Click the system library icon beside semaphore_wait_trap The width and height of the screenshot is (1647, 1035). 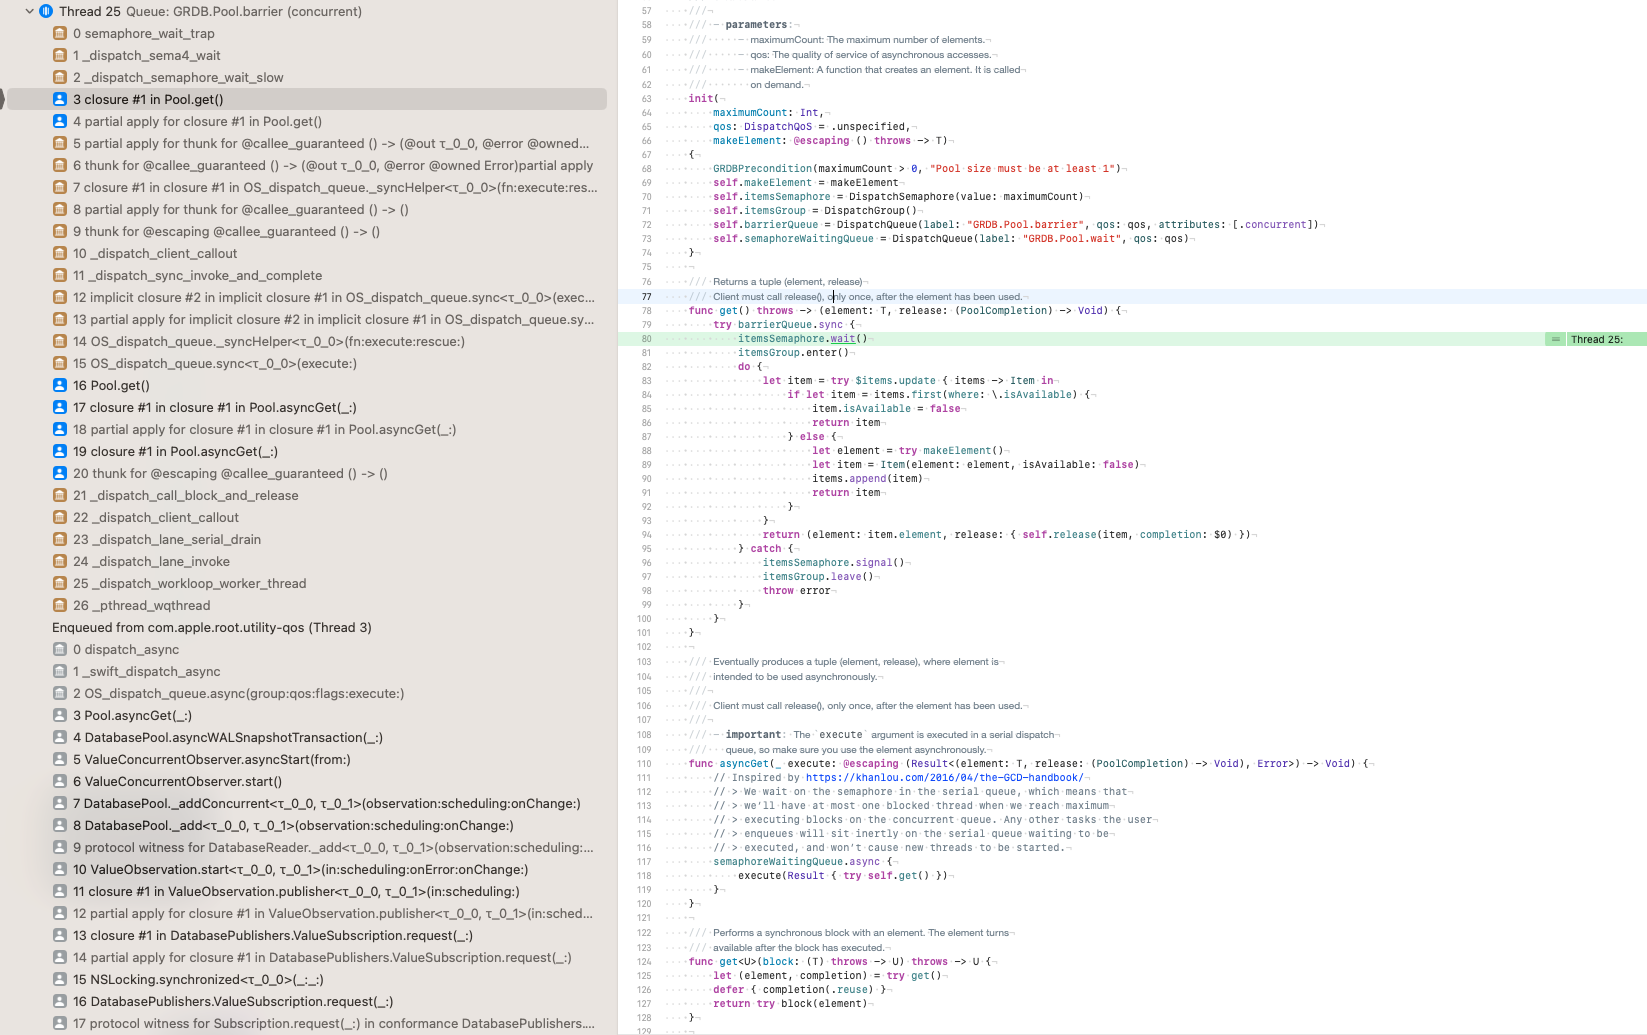tap(61, 33)
